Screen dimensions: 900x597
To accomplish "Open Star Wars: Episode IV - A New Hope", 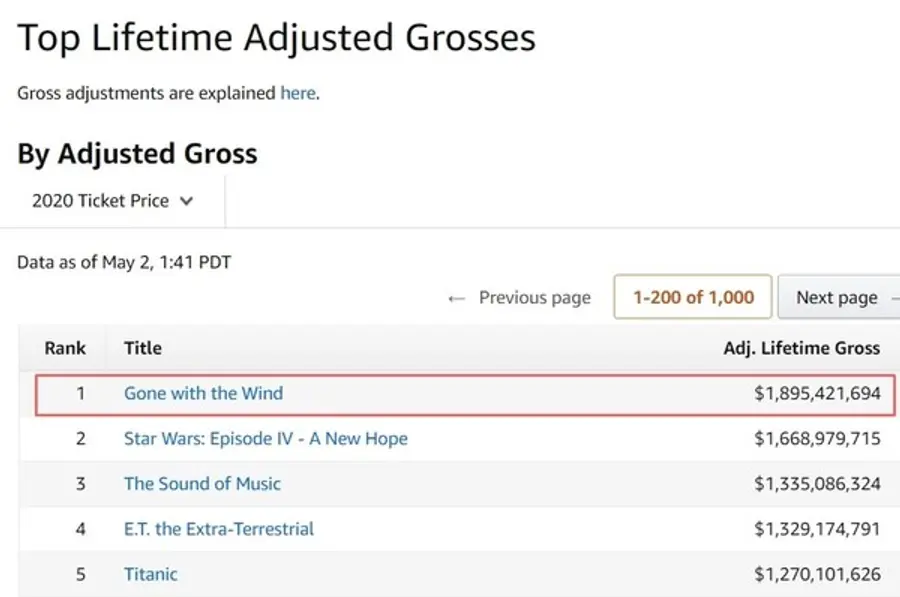I will tap(266, 439).
